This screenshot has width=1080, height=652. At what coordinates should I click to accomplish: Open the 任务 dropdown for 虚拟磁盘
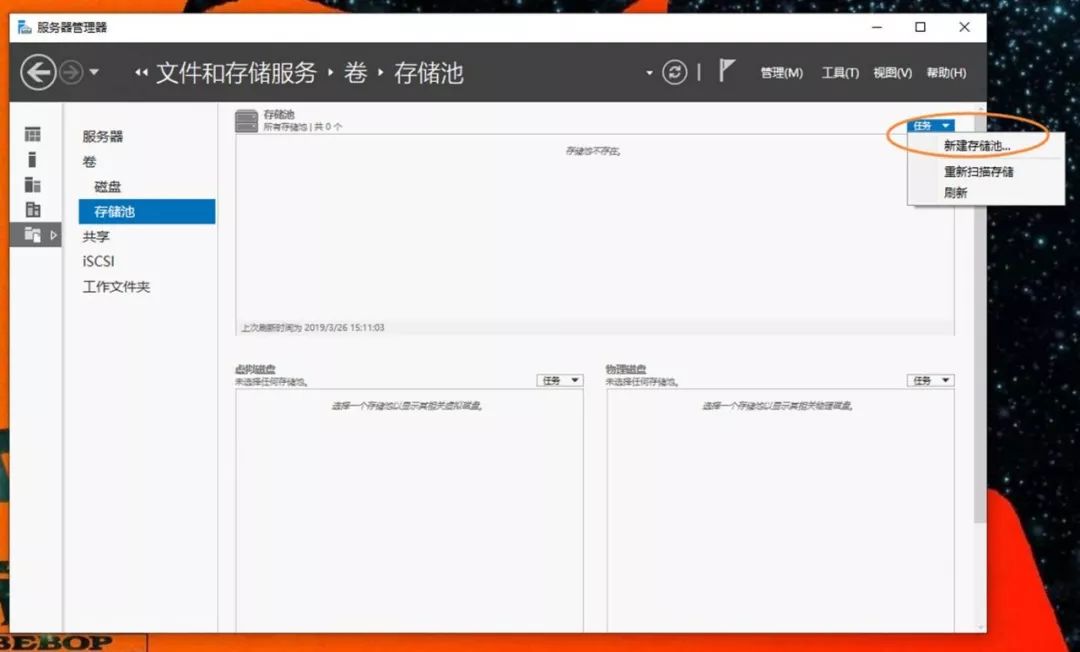[x=560, y=380]
